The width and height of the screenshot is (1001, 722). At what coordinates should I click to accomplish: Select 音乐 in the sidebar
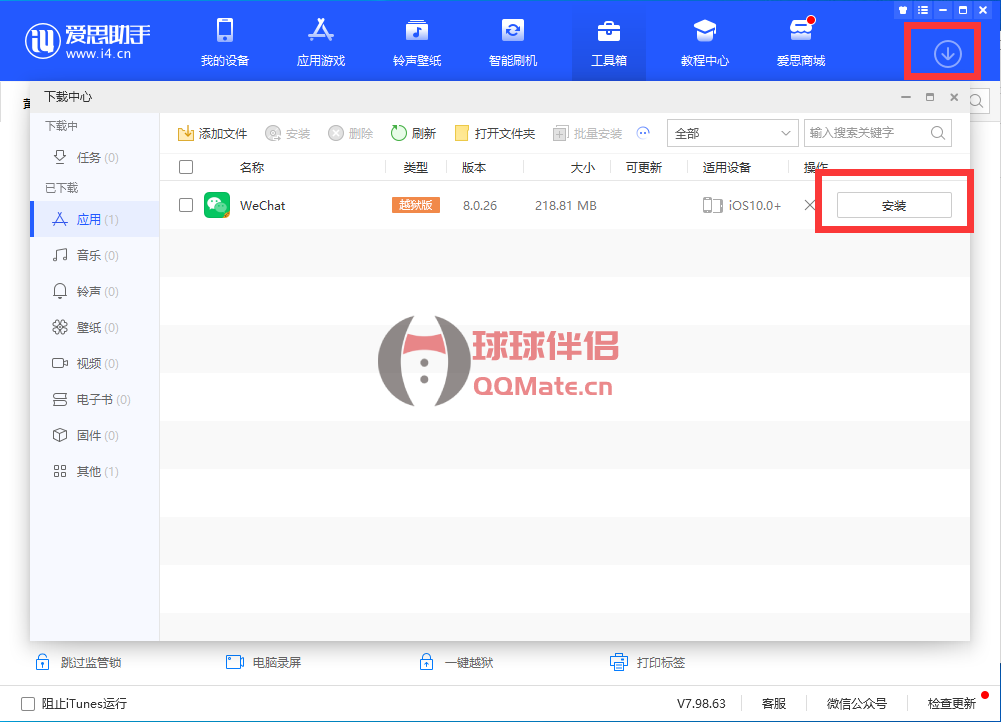tap(88, 256)
